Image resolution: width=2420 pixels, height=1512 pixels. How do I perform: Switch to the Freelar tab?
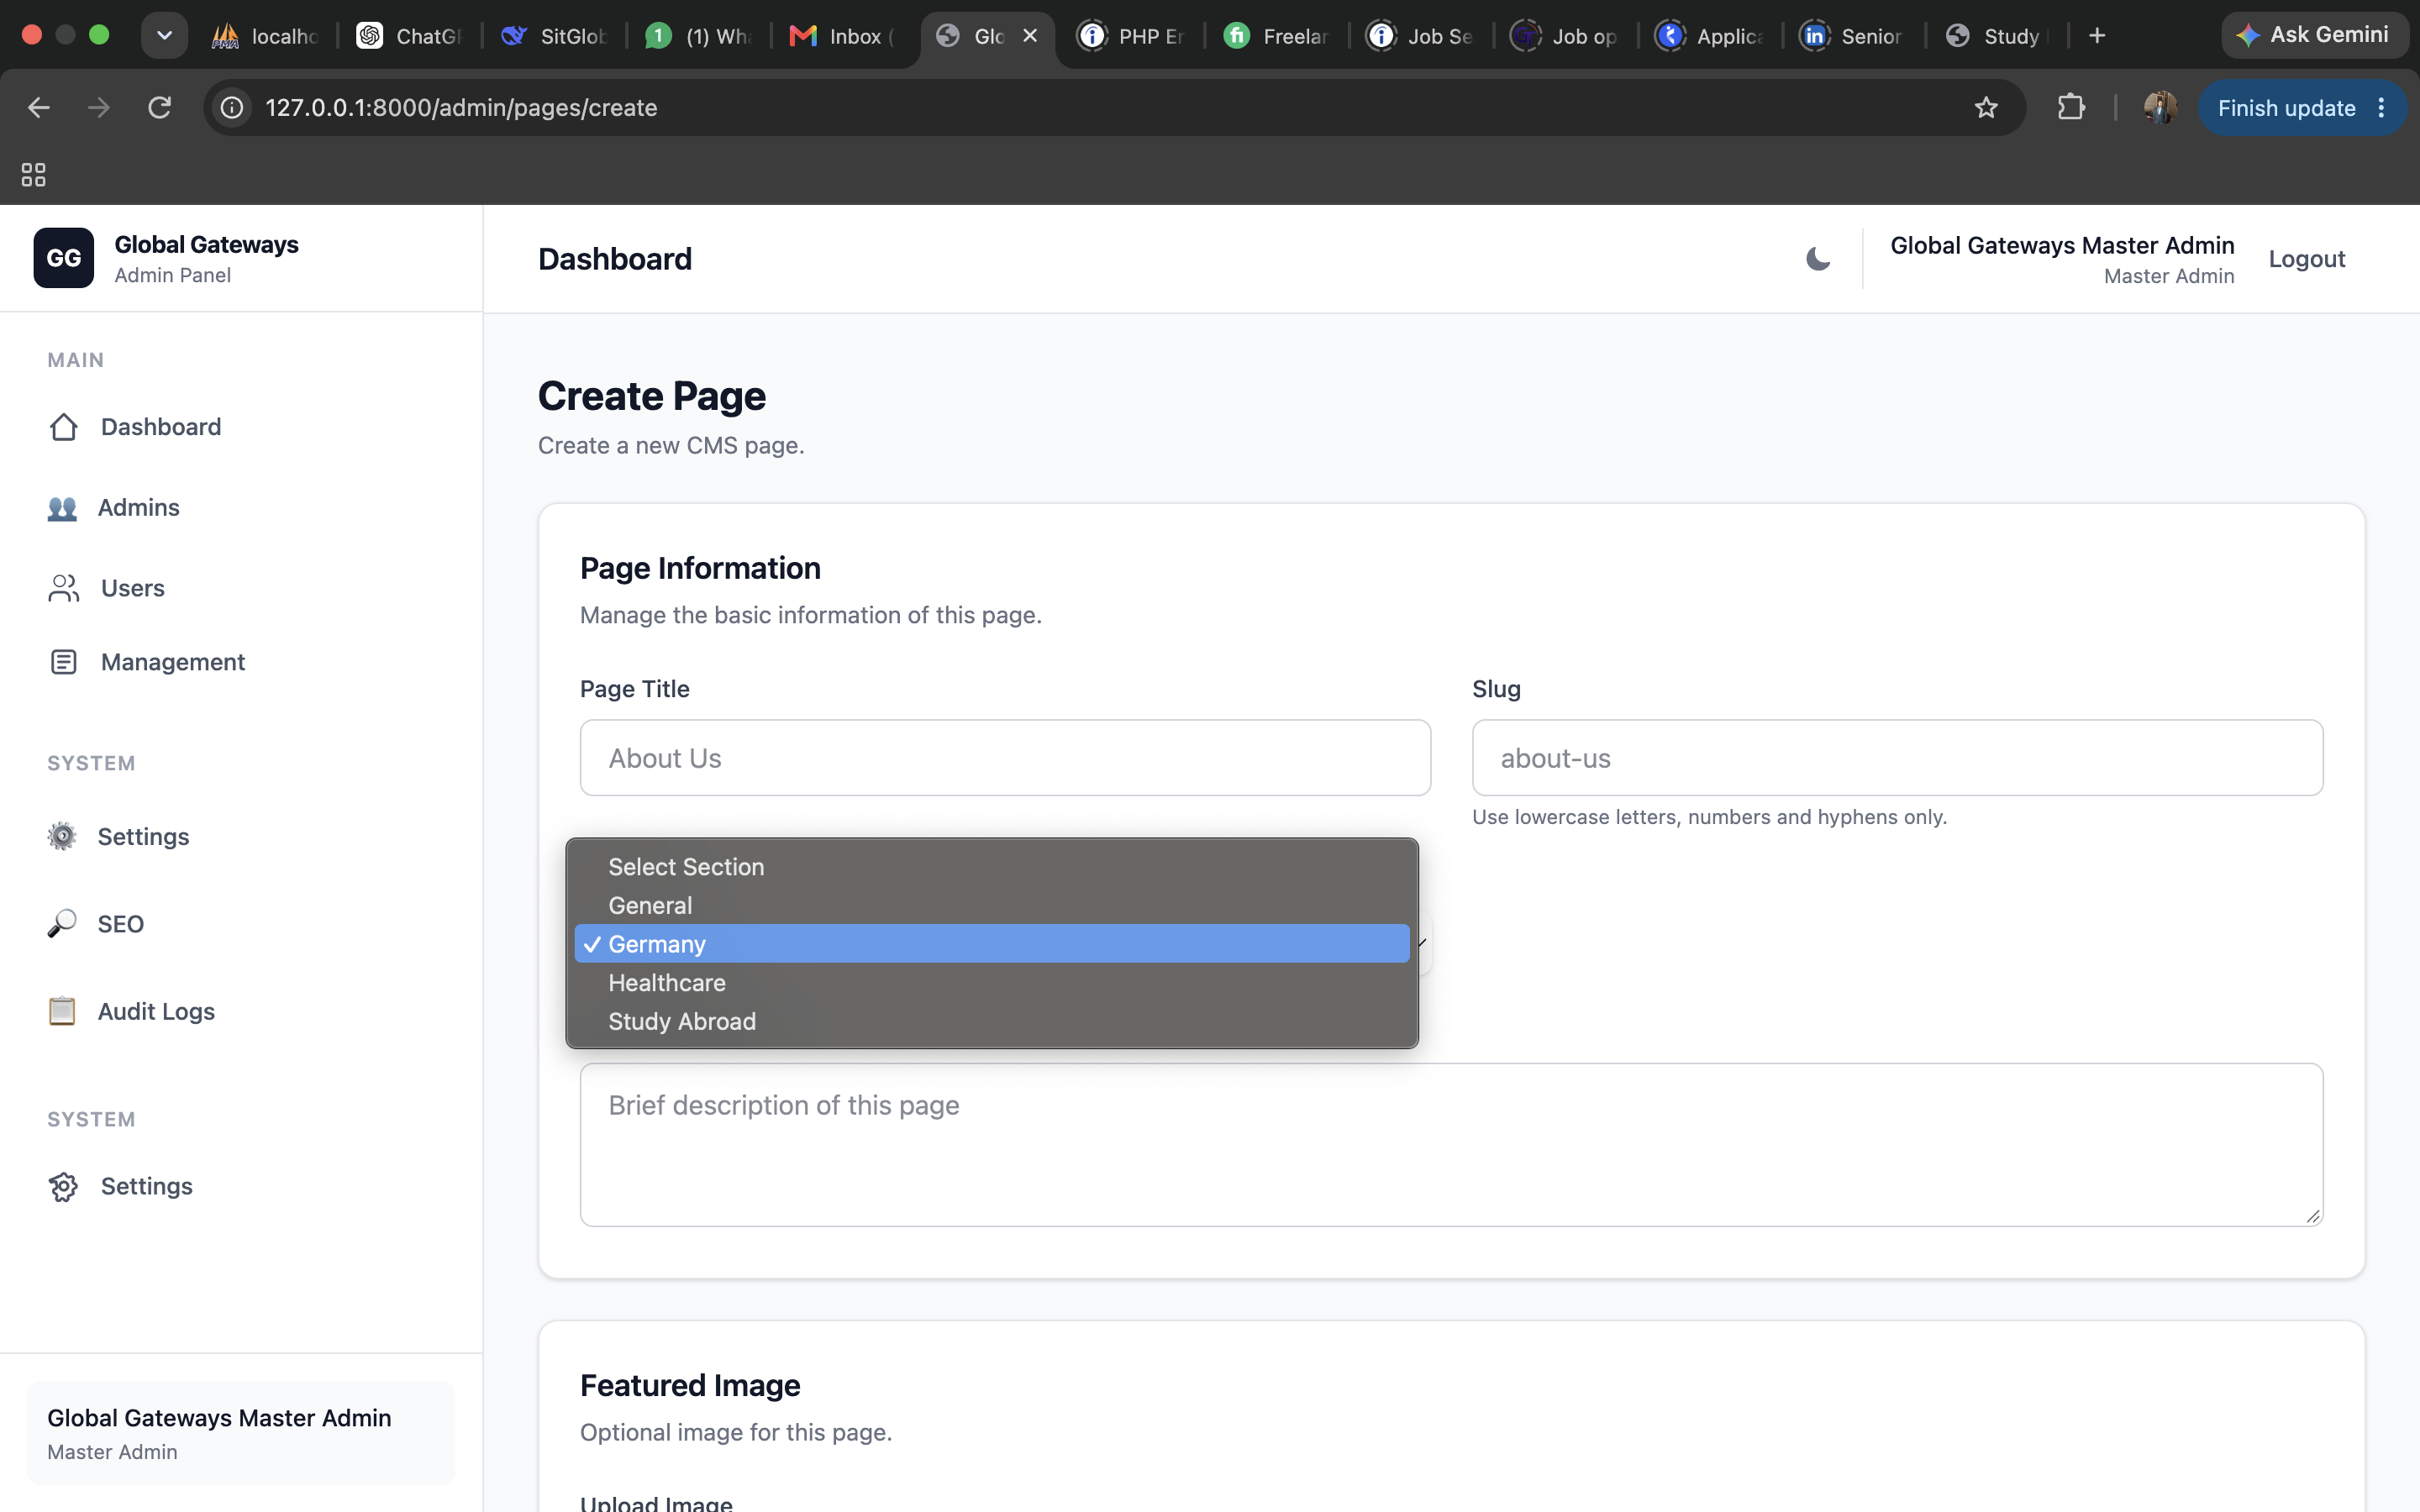coord(1276,36)
